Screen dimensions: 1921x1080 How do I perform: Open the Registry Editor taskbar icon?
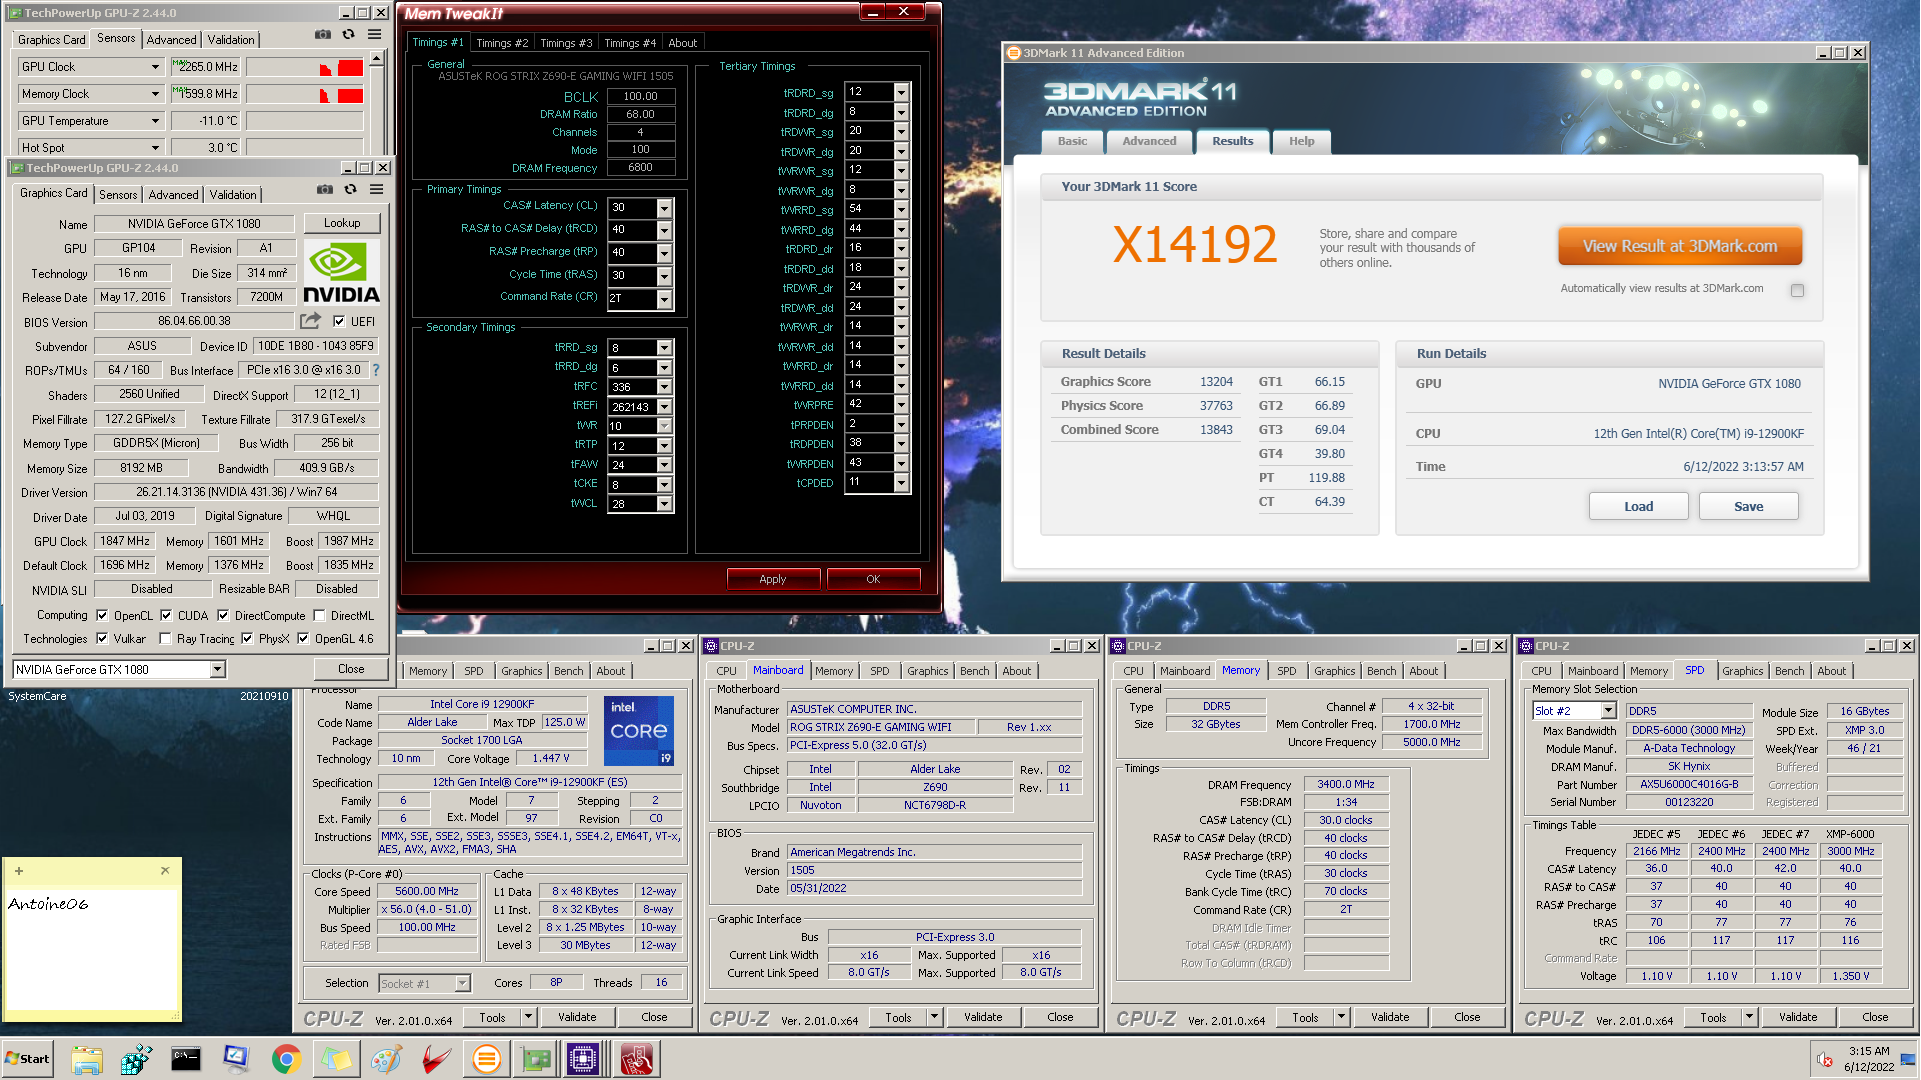(x=136, y=1059)
